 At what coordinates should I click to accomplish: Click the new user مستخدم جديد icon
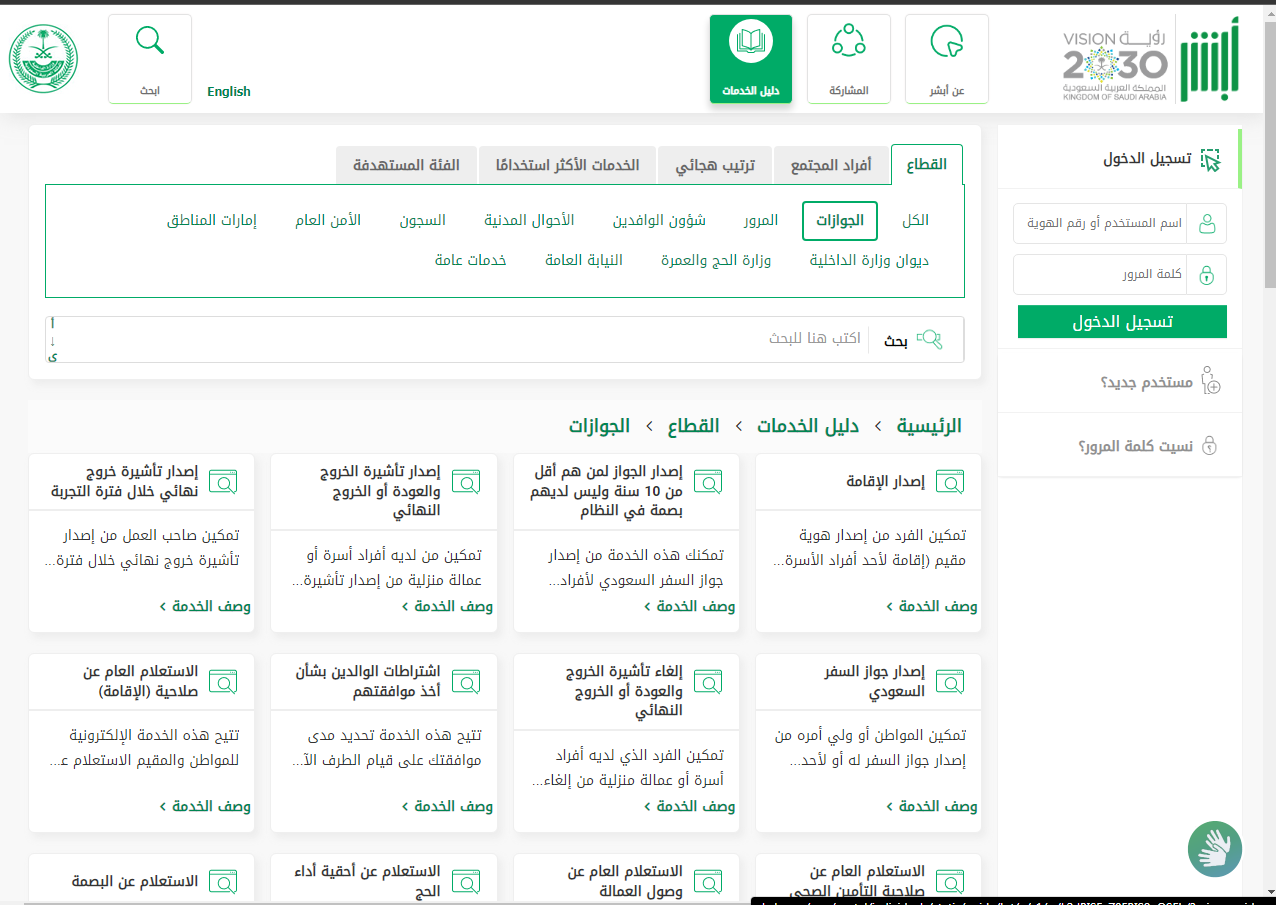click(x=1209, y=380)
